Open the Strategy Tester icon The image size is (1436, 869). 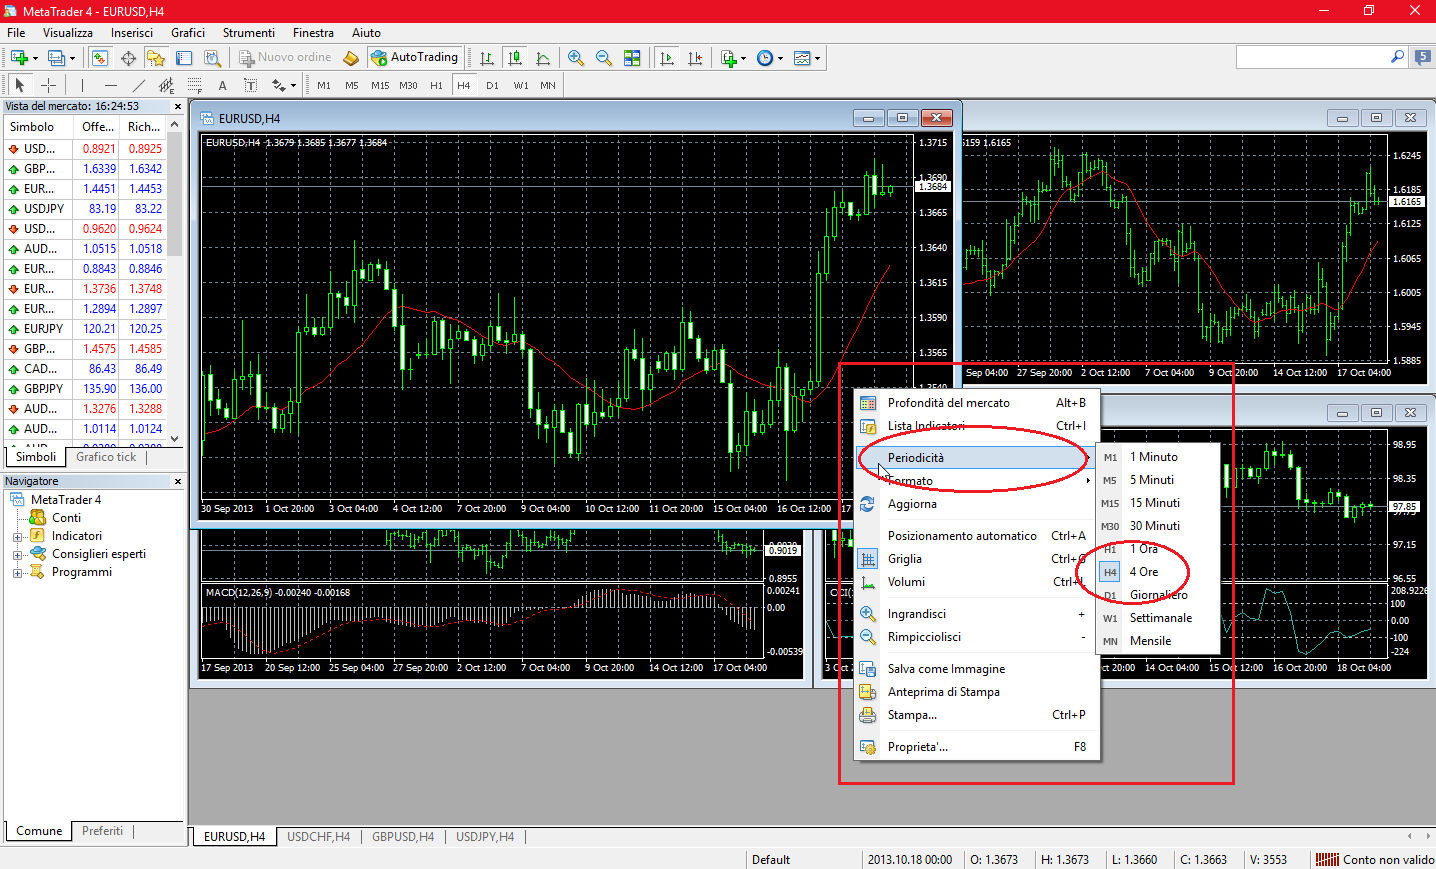tap(212, 58)
